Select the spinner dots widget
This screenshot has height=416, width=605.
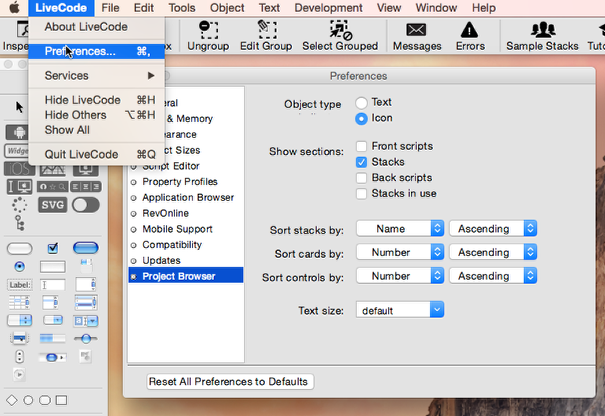coord(19,205)
